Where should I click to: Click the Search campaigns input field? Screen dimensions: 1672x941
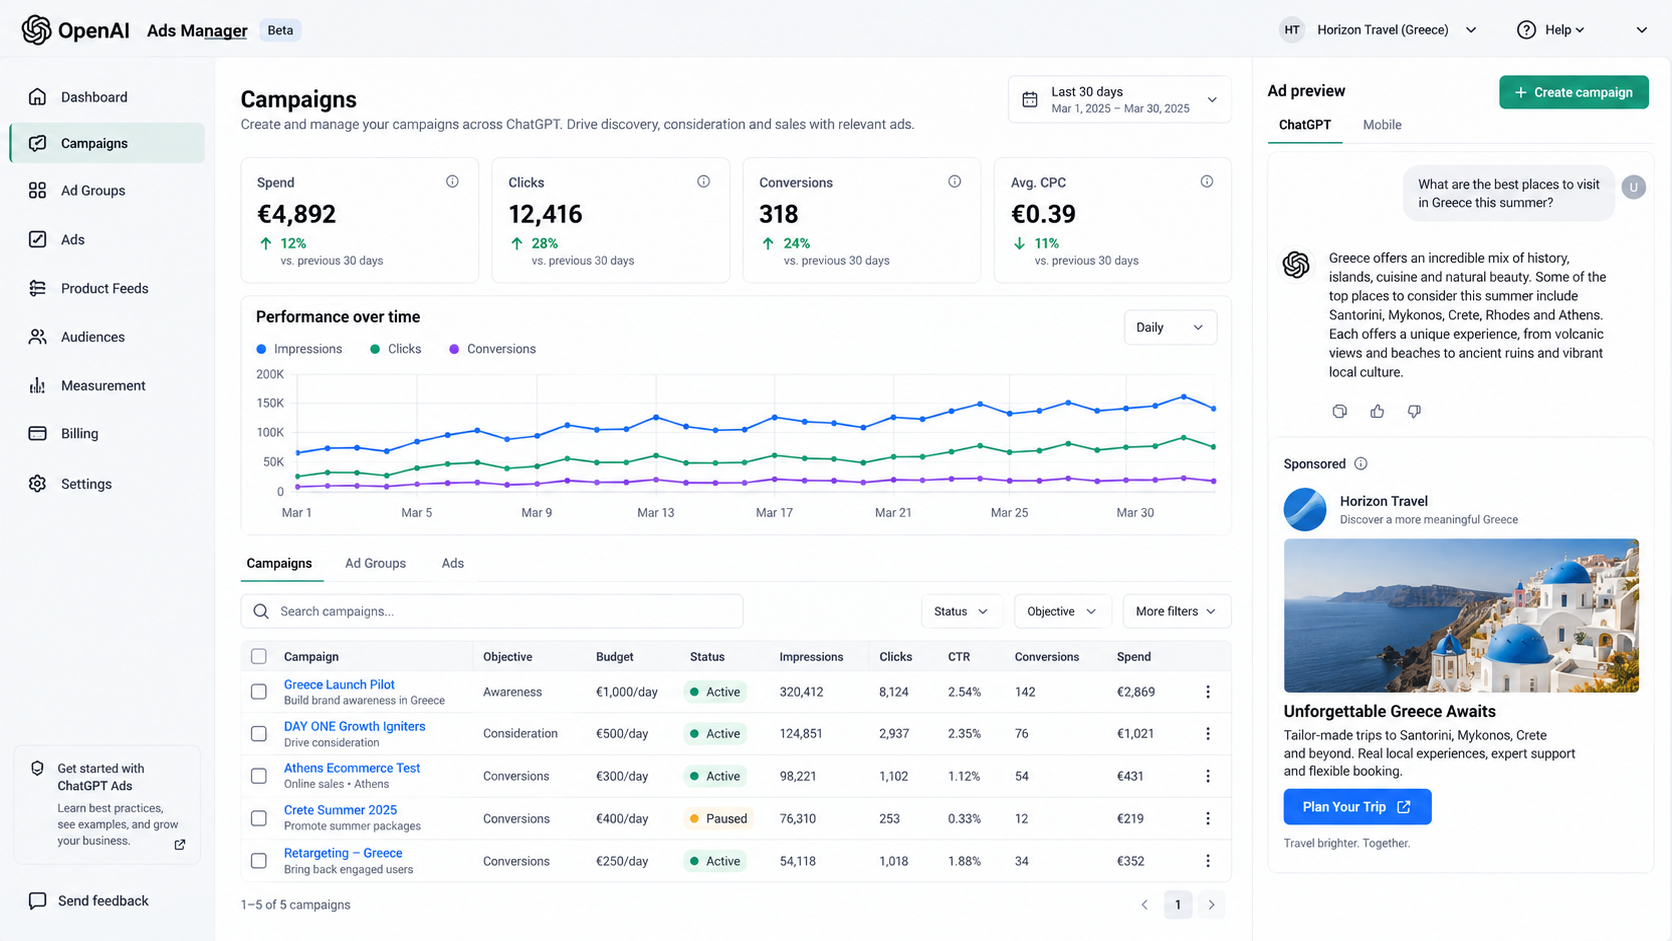pyautogui.click(x=492, y=611)
